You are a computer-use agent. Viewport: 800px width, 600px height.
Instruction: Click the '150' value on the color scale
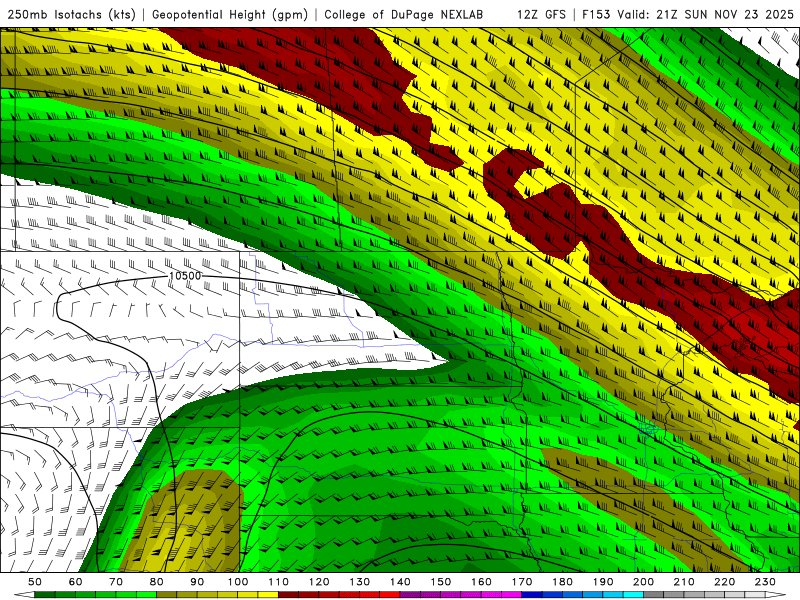click(441, 582)
